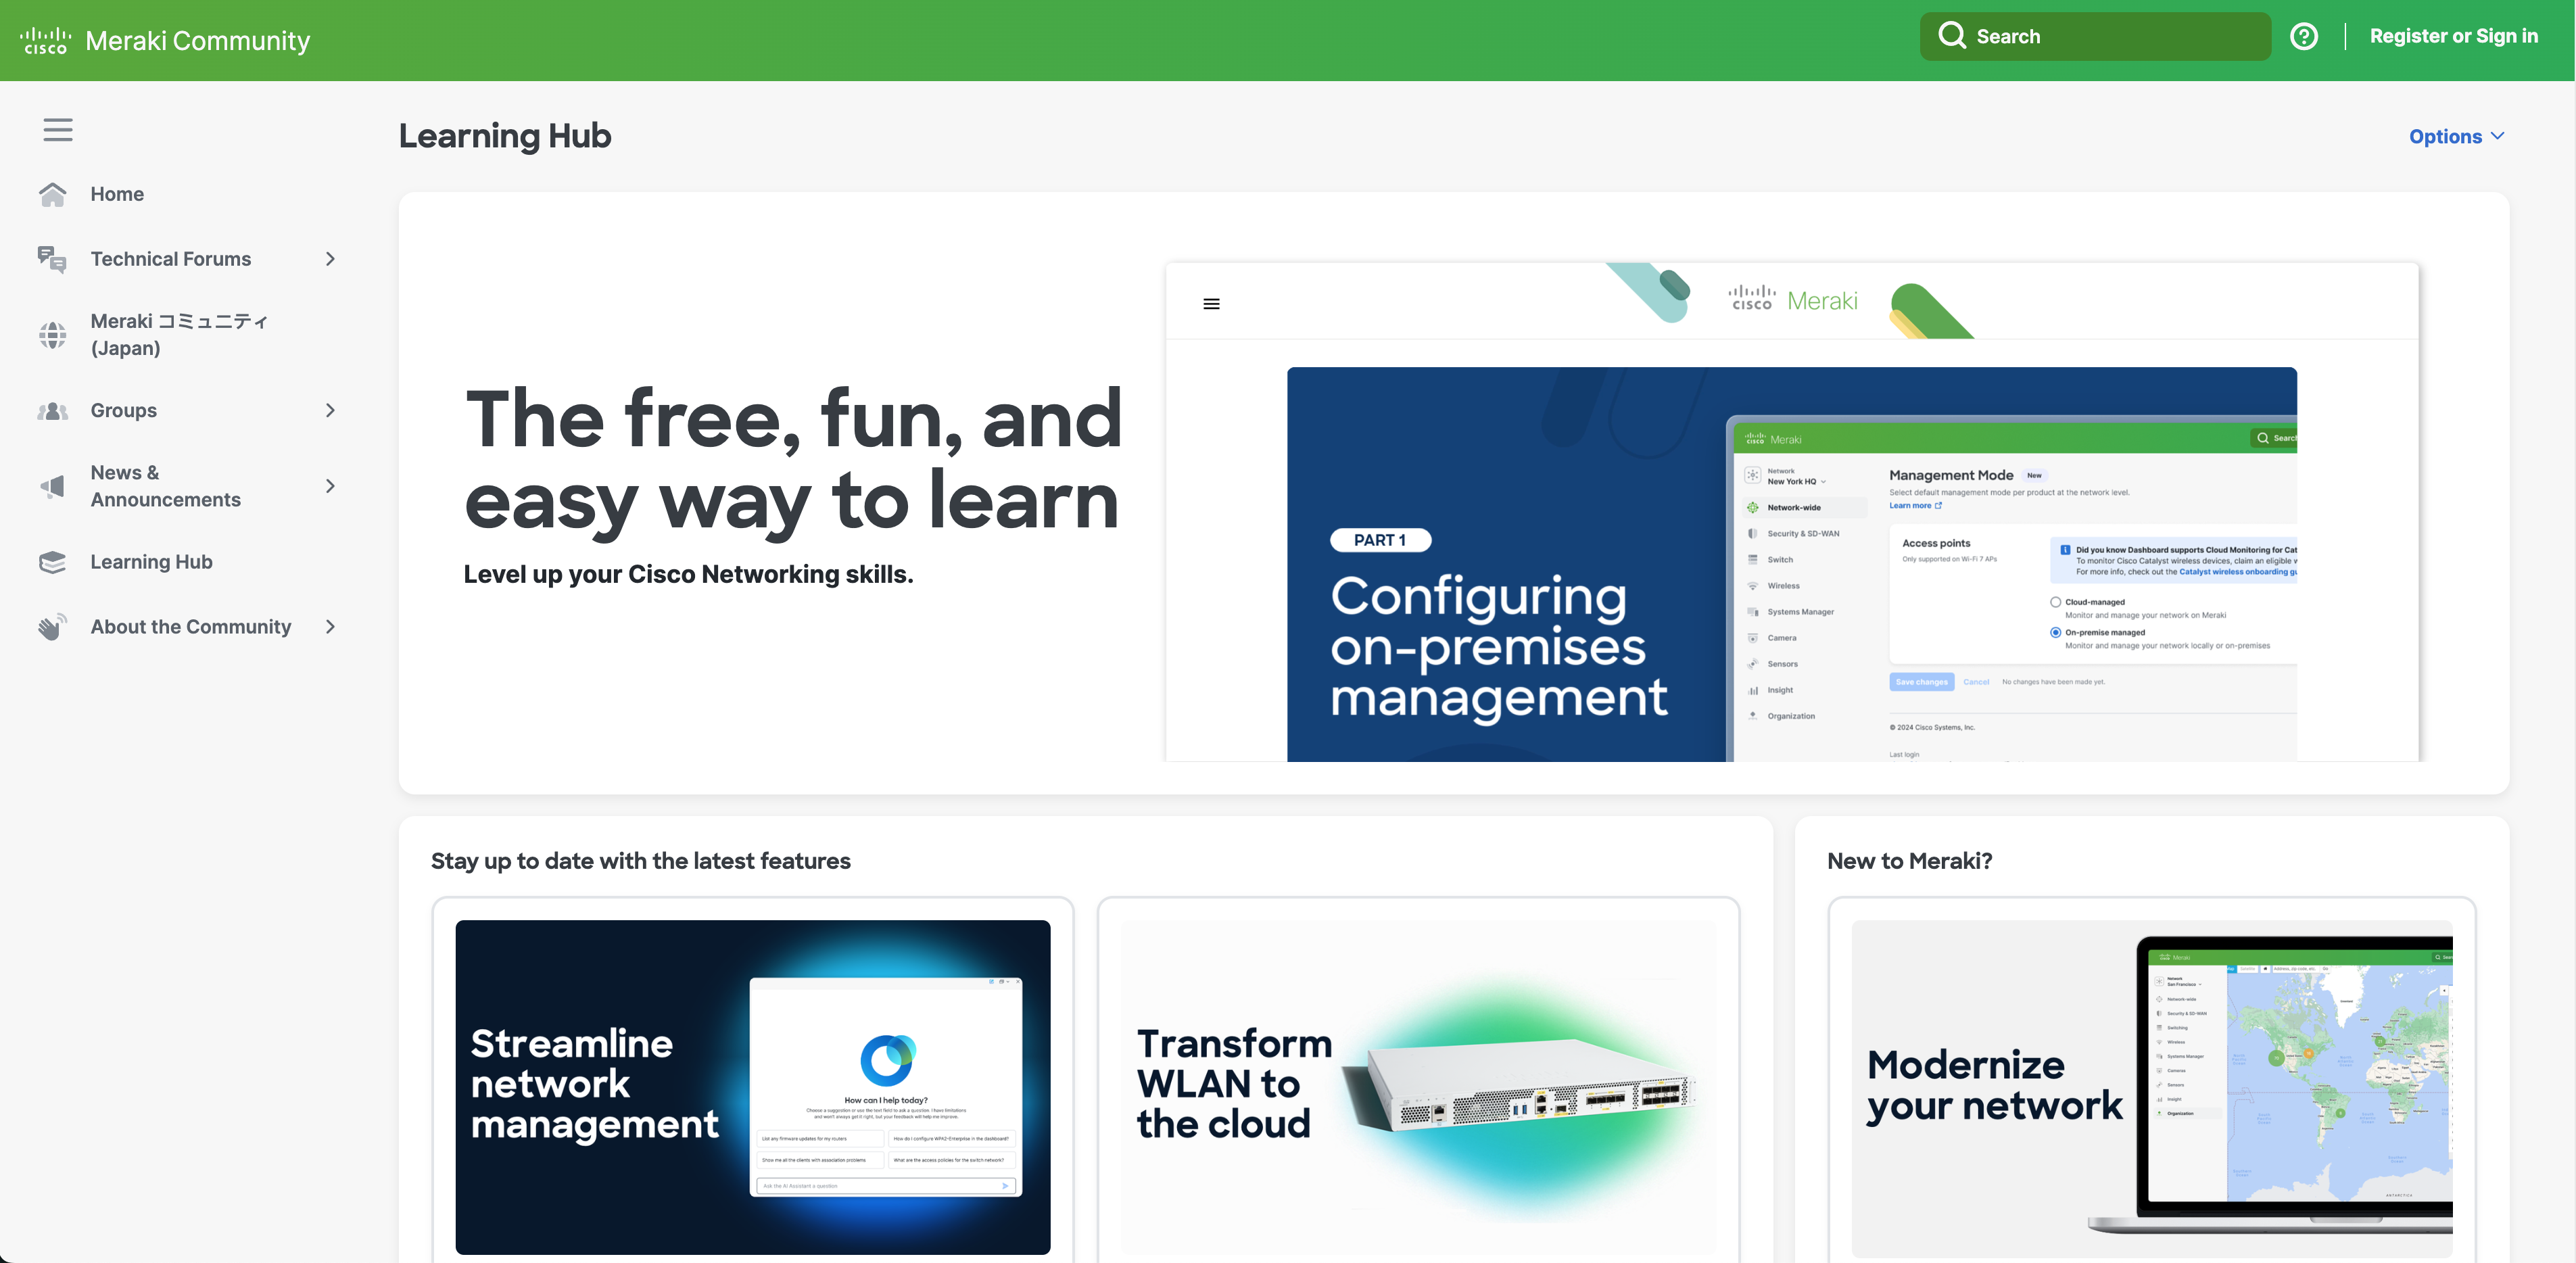2576x1263 pixels.
Task: Click the globe icon for Meraki コミュニティ (Japan)
Action: click(52, 335)
